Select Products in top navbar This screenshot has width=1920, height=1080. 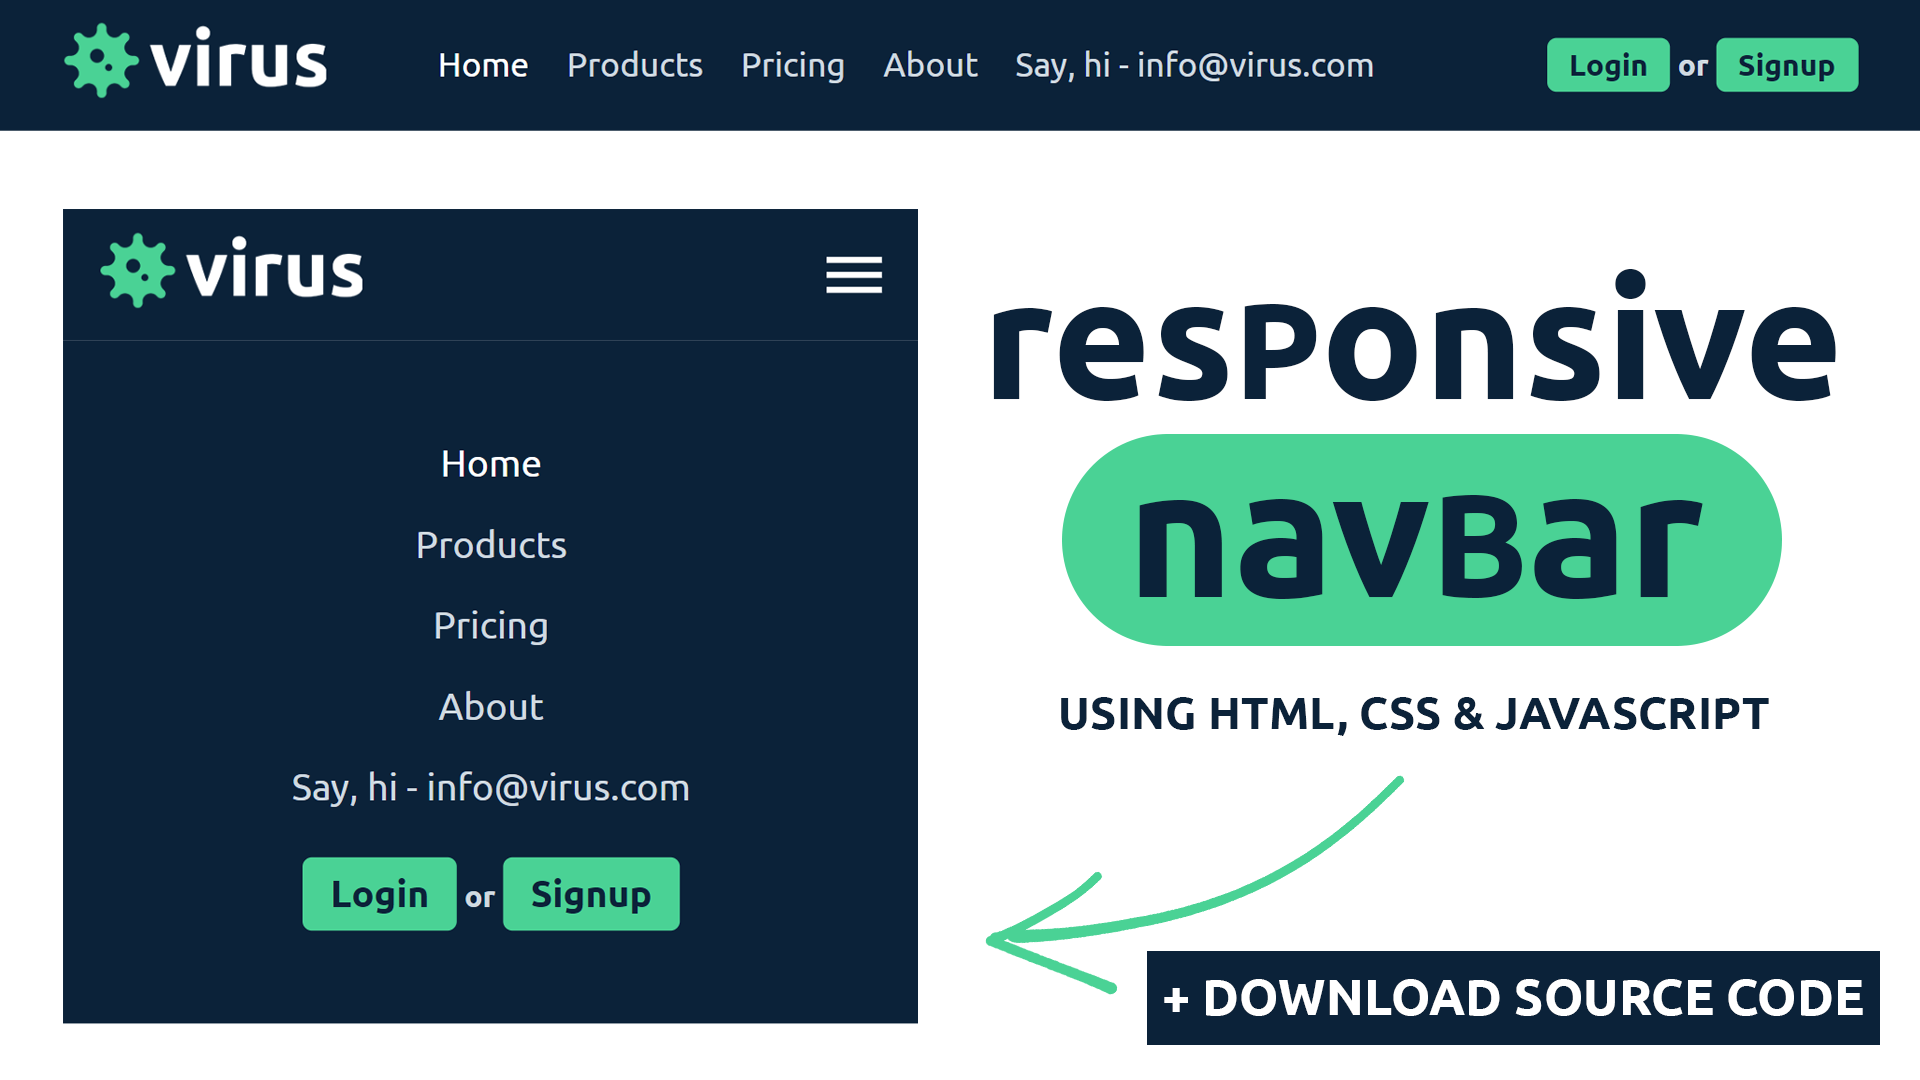pos(634,66)
